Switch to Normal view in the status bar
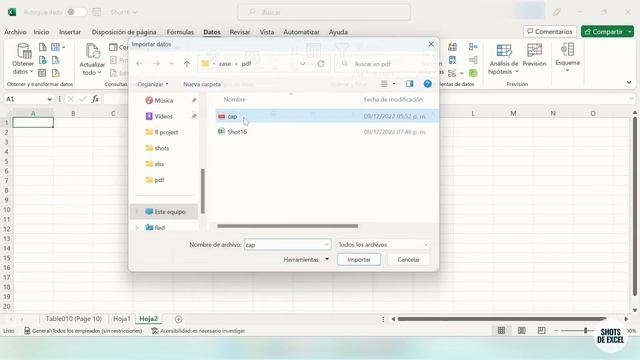The width and height of the screenshot is (640, 360). click(x=501, y=331)
